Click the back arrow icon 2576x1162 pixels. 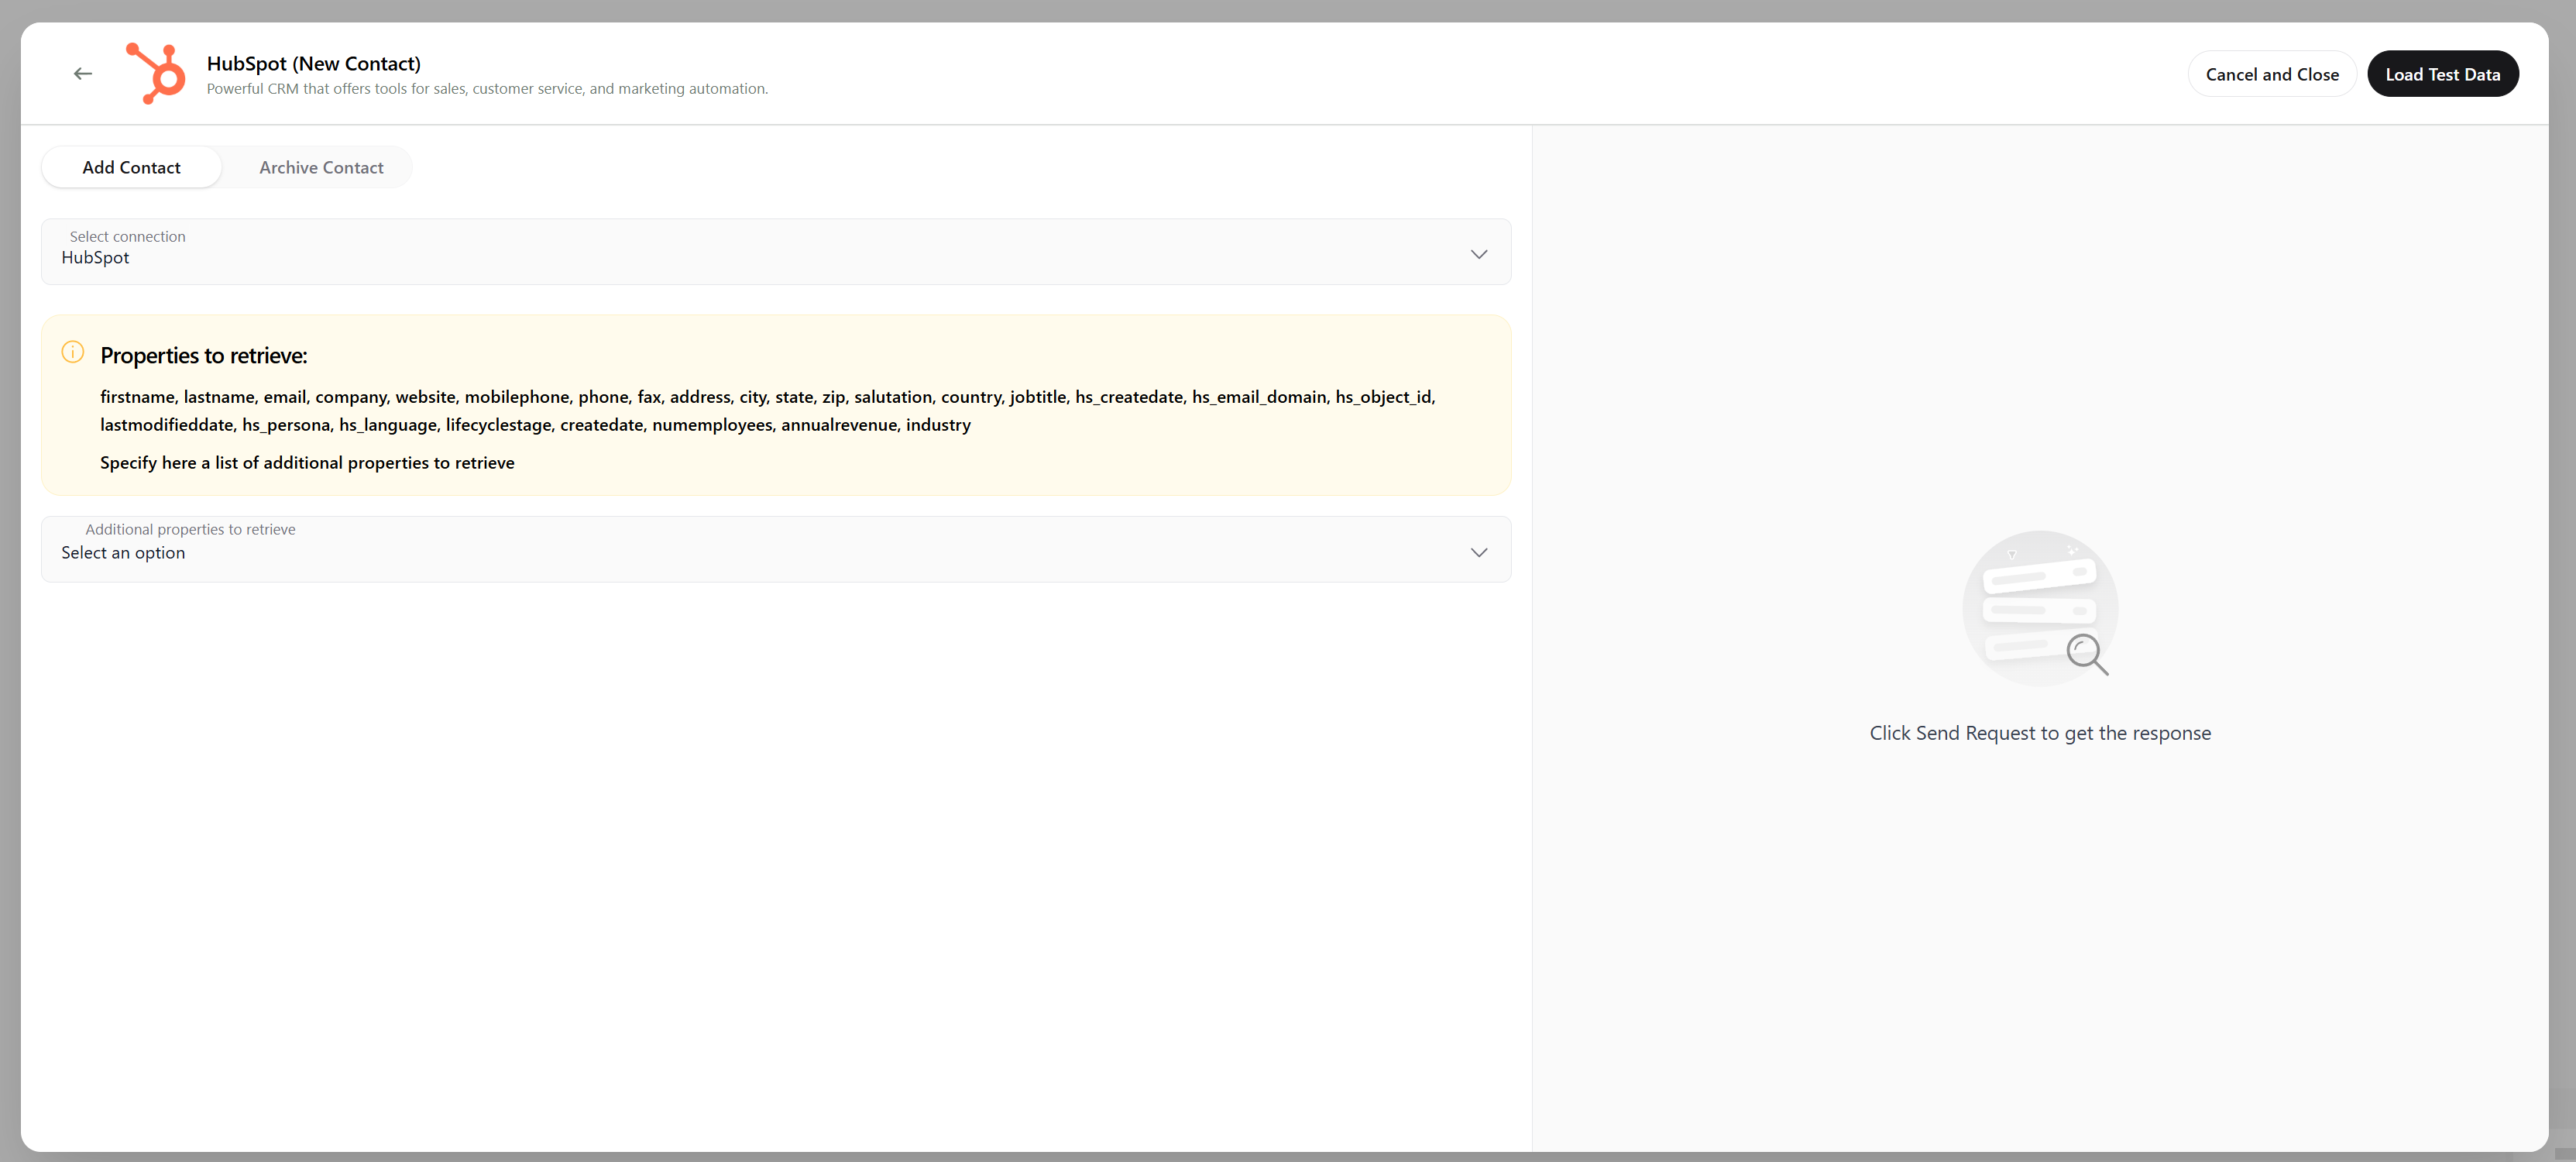click(83, 74)
